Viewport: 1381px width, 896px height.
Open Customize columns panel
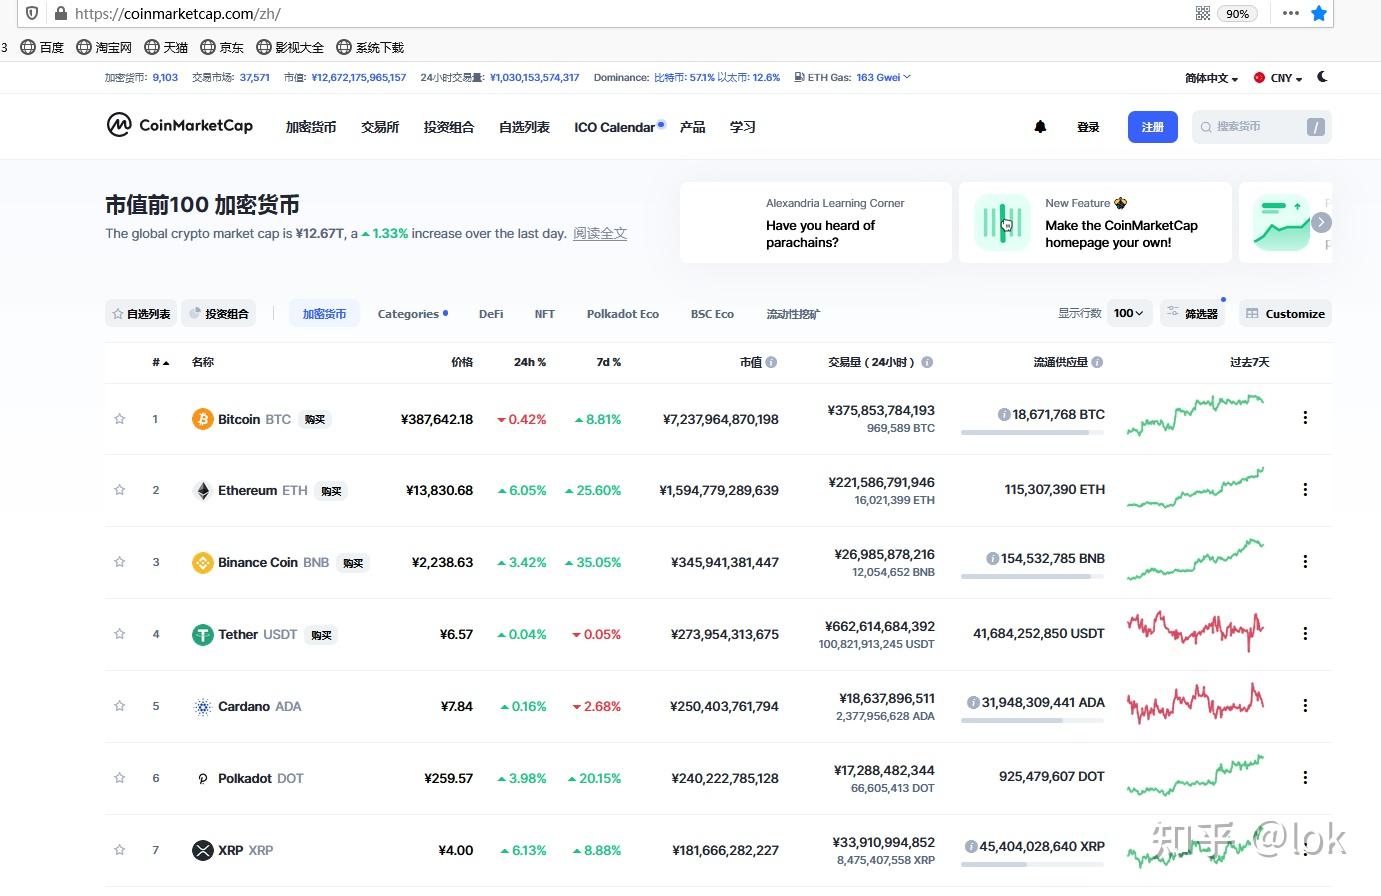point(1285,313)
